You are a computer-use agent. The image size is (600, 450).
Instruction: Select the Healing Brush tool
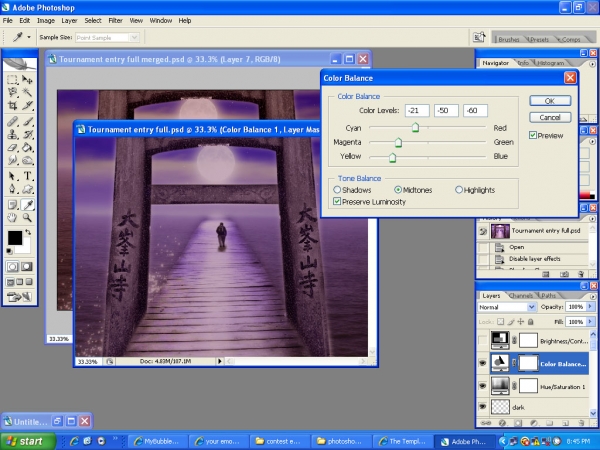point(12,122)
